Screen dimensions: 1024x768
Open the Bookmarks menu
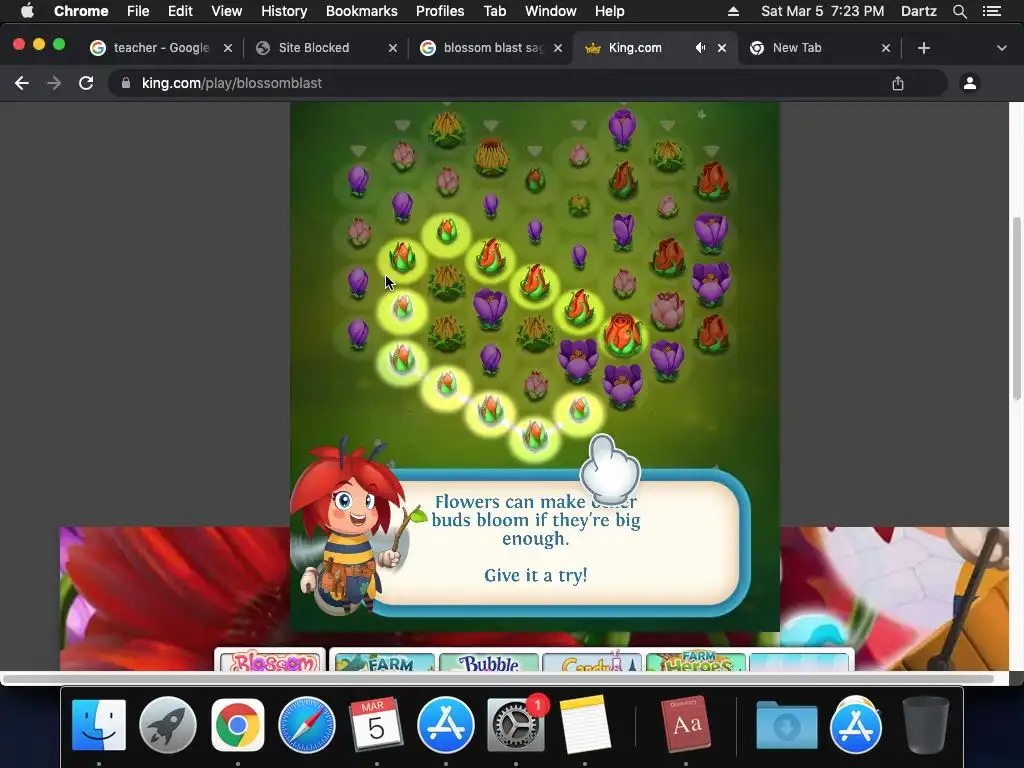point(361,11)
